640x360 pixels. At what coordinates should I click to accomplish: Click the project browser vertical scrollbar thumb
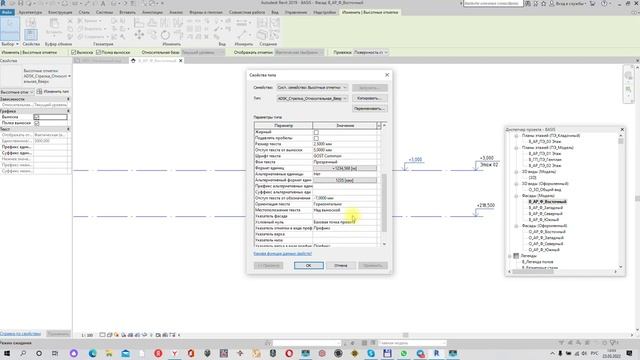[x=621, y=141]
